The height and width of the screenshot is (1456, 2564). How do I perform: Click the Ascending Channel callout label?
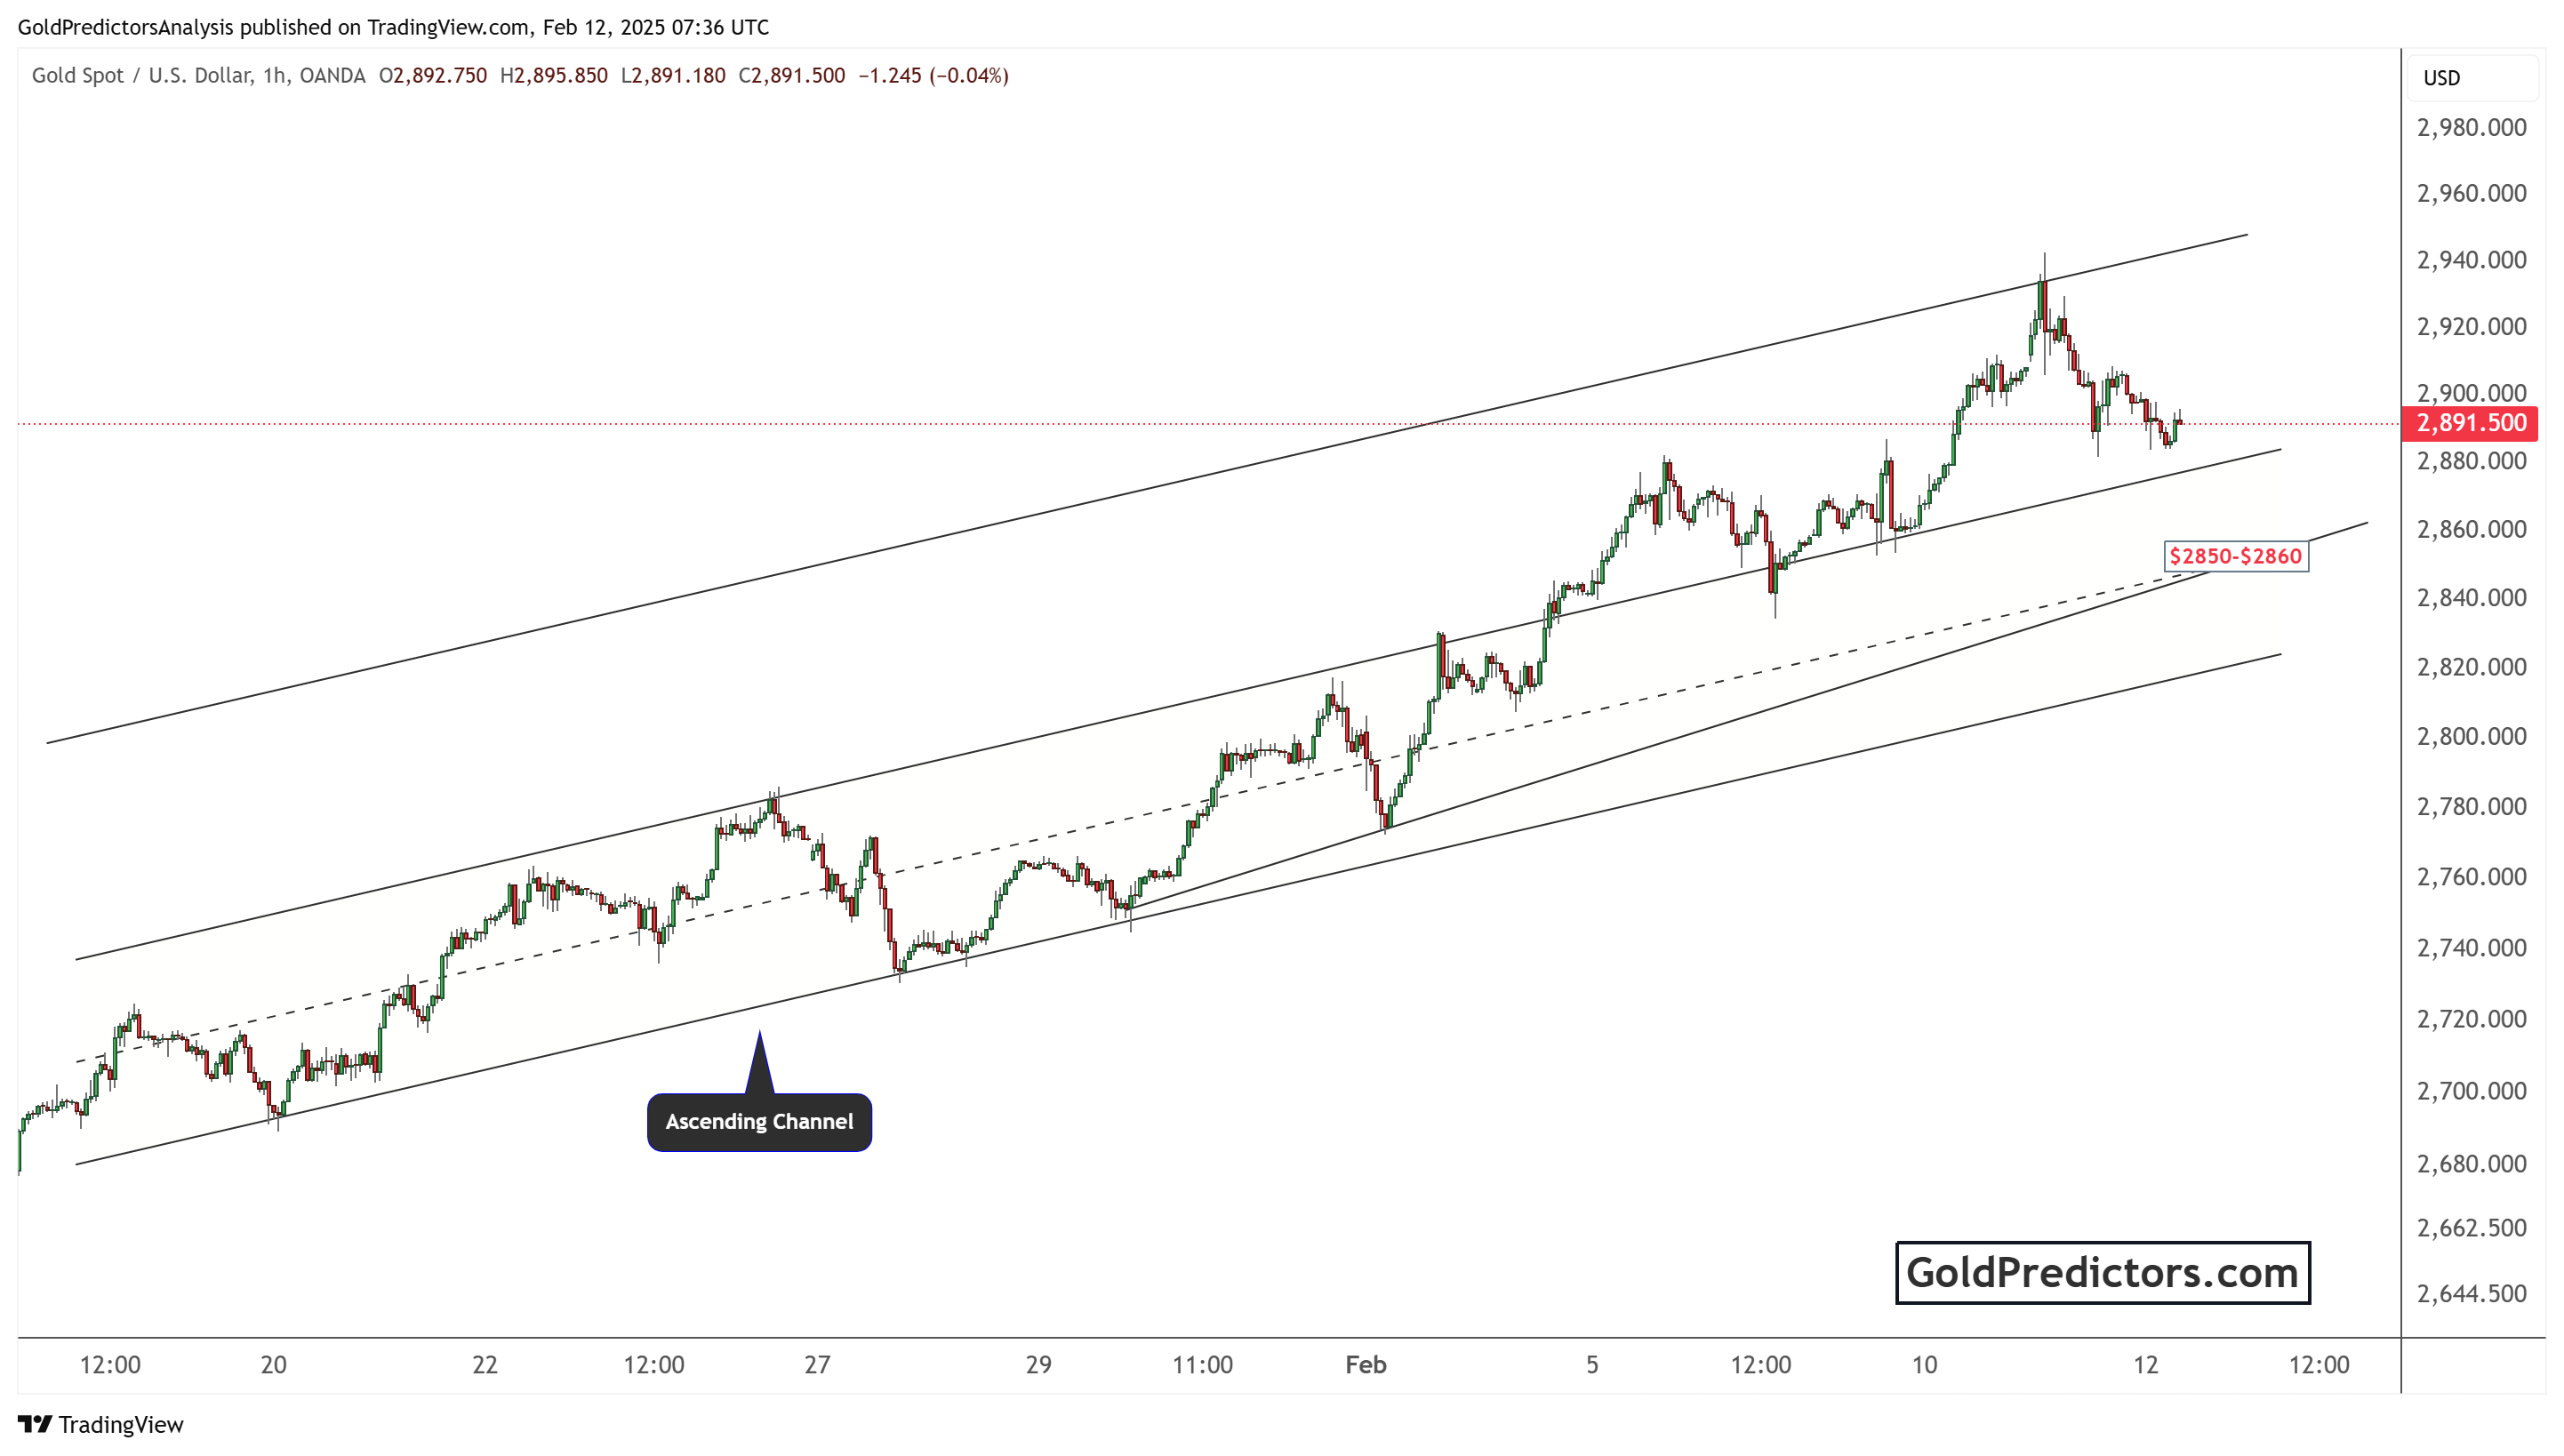coord(759,1122)
